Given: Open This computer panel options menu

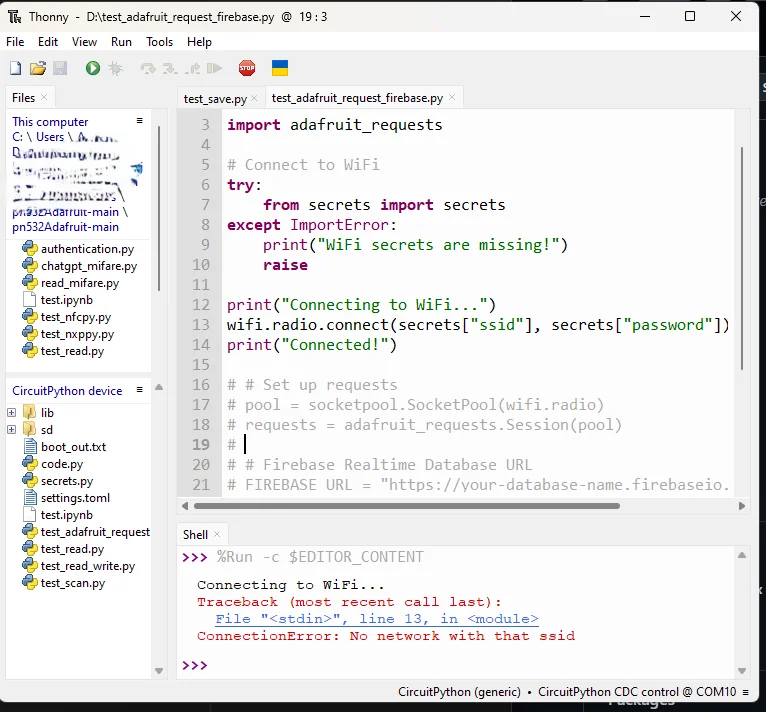Looking at the screenshot, I should (x=139, y=120).
